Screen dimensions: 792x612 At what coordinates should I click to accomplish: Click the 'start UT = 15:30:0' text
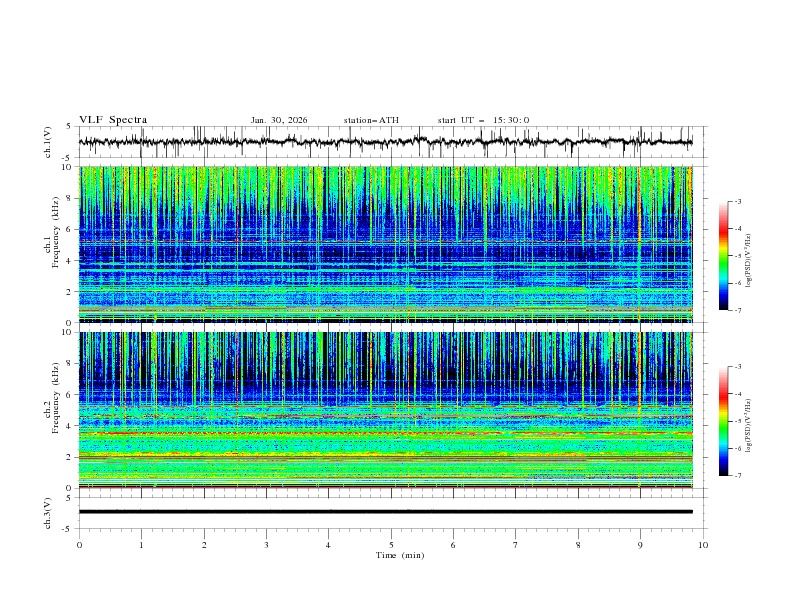pos(483,120)
